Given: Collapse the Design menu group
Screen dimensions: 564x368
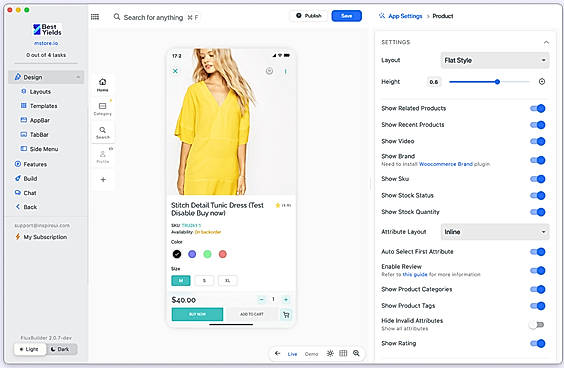Looking at the screenshot, I should 78,77.
